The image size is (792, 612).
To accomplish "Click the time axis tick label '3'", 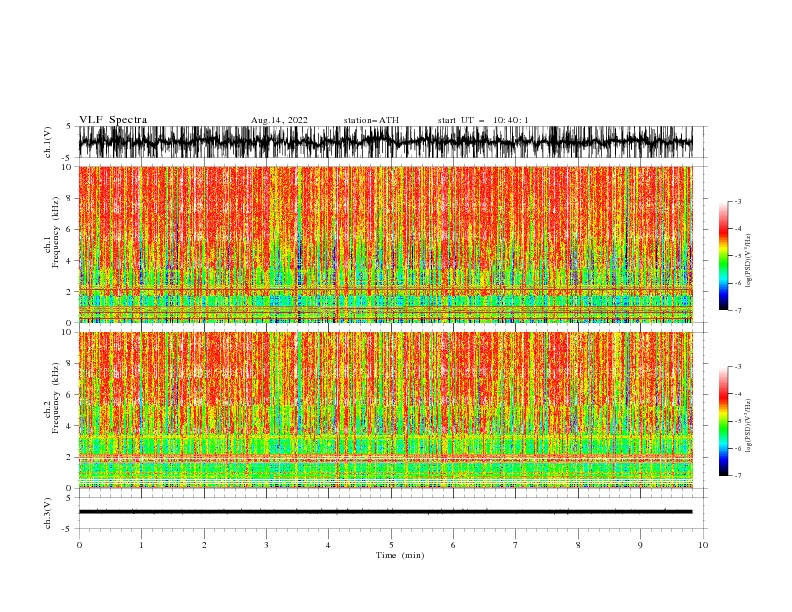I will click(266, 545).
